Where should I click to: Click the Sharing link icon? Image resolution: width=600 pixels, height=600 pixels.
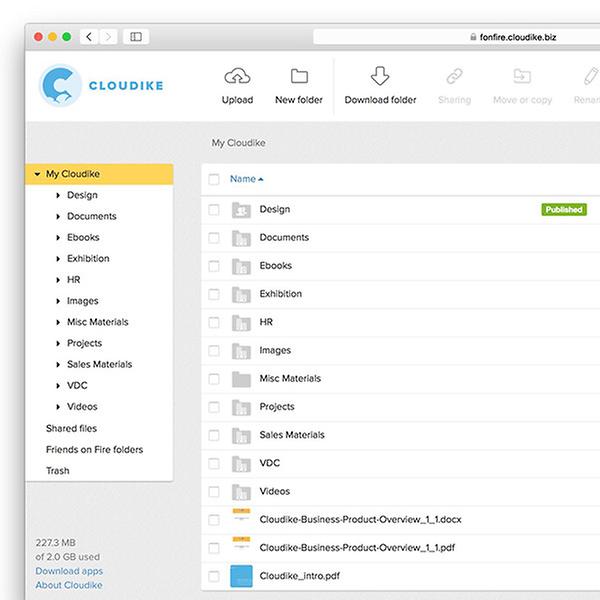click(455, 76)
